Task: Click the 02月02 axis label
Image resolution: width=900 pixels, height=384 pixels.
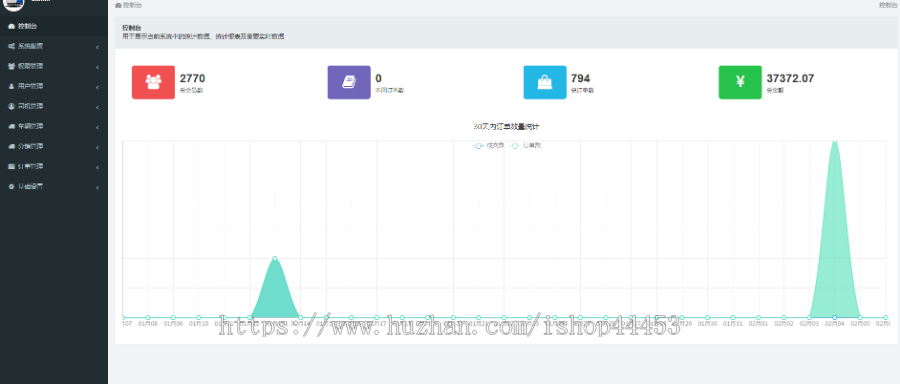Action: click(x=784, y=324)
